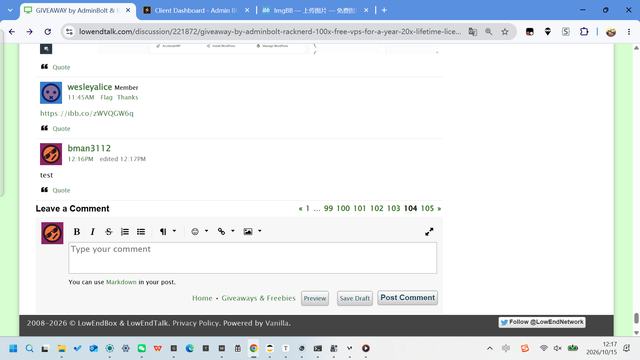
Task: Close the GIVEAWAY by AdminBolt tab
Action: (x=128, y=10)
